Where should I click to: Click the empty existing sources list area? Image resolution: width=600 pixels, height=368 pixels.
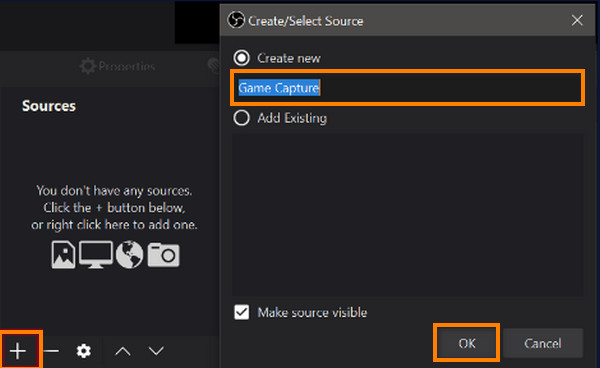tap(408, 215)
